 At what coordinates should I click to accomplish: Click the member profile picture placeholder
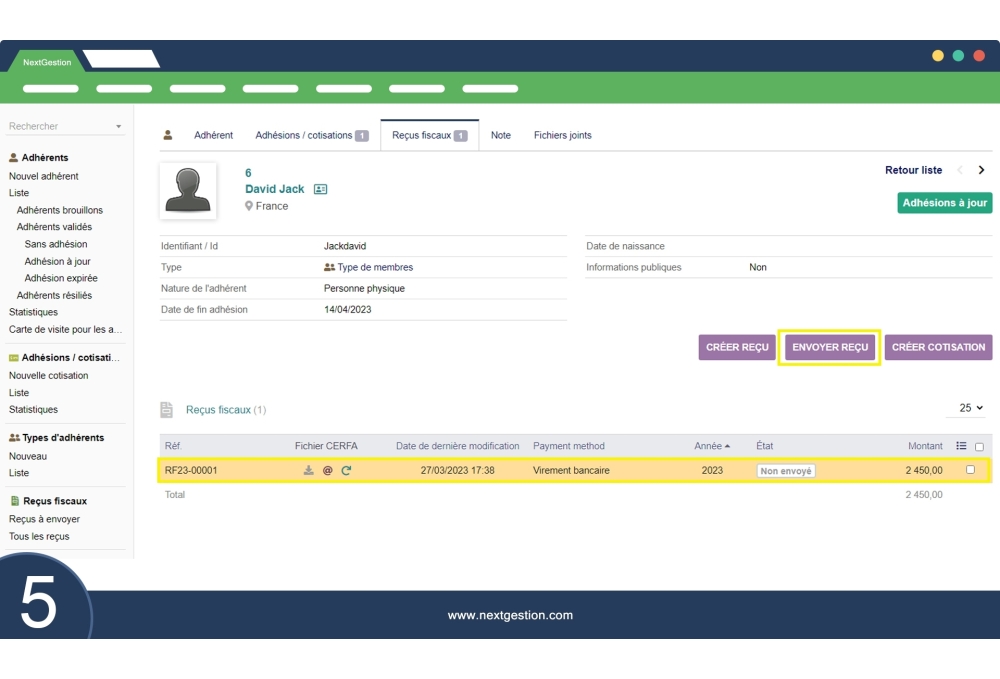(x=188, y=190)
